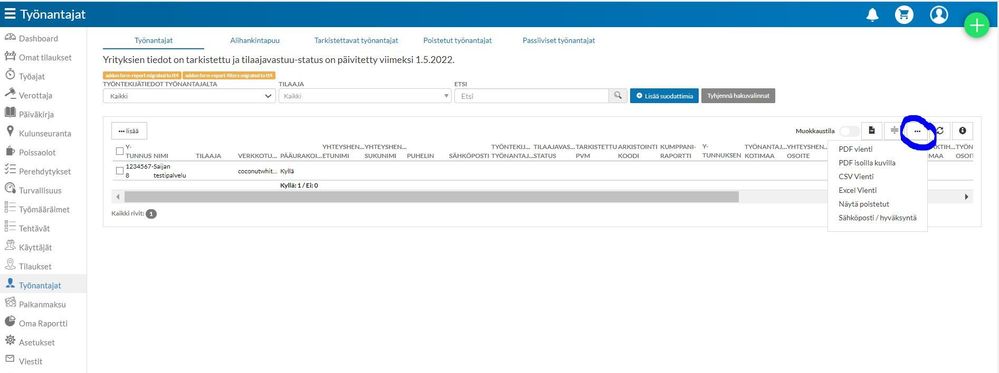Click the green plus add button
This screenshot has height=373, width=999.
(x=976, y=25)
